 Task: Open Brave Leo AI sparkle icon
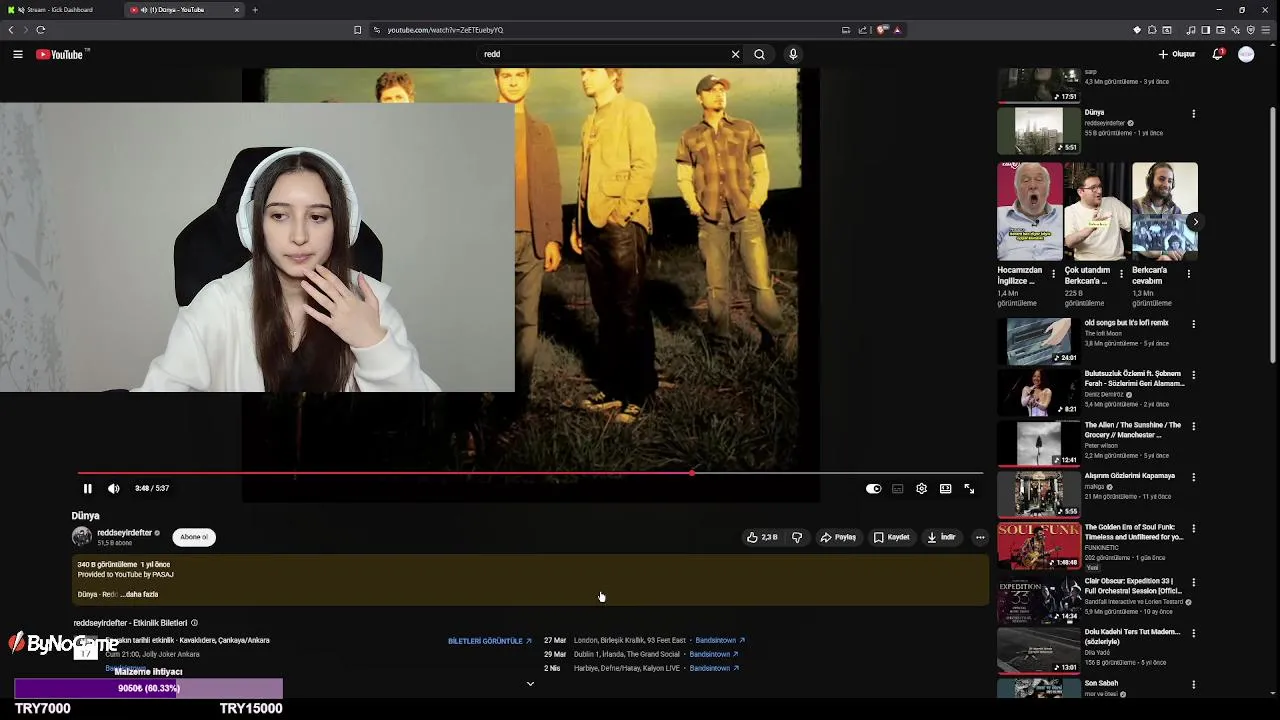point(1236,30)
